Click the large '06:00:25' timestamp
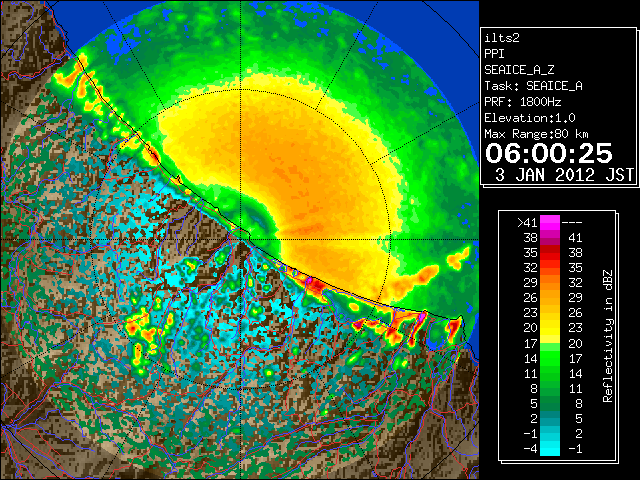This screenshot has width=640, height=480. click(x=549, y=153)
